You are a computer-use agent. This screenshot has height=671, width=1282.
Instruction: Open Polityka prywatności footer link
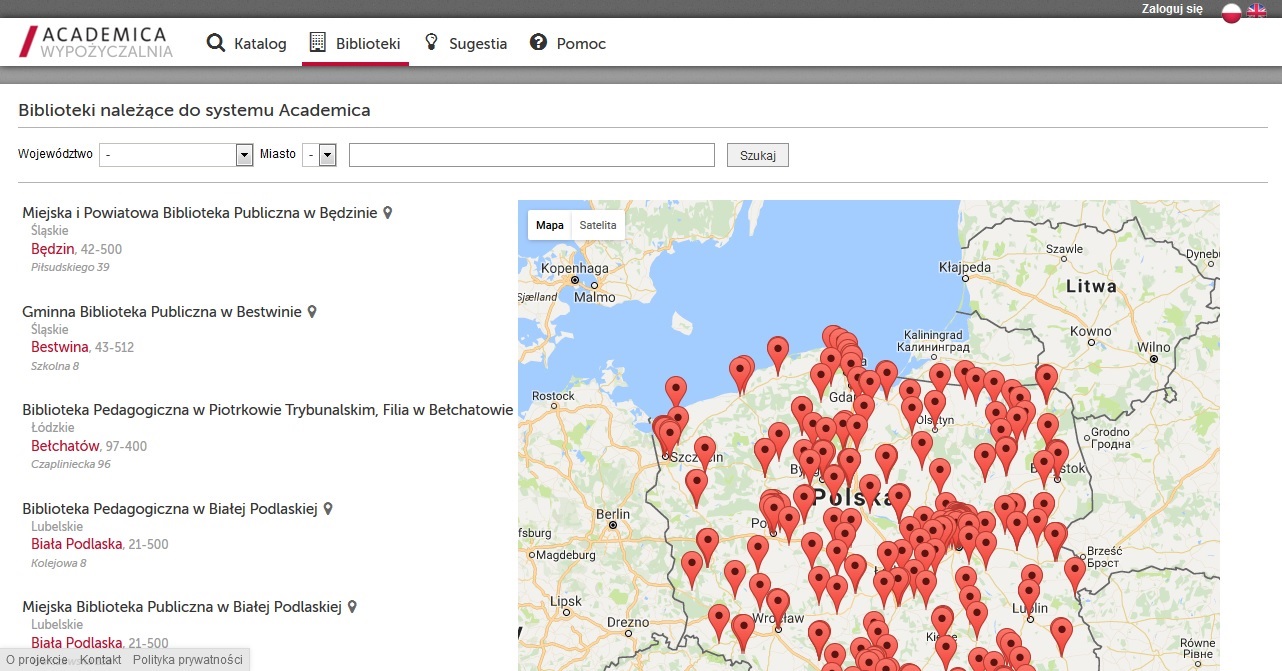point(187,660)
